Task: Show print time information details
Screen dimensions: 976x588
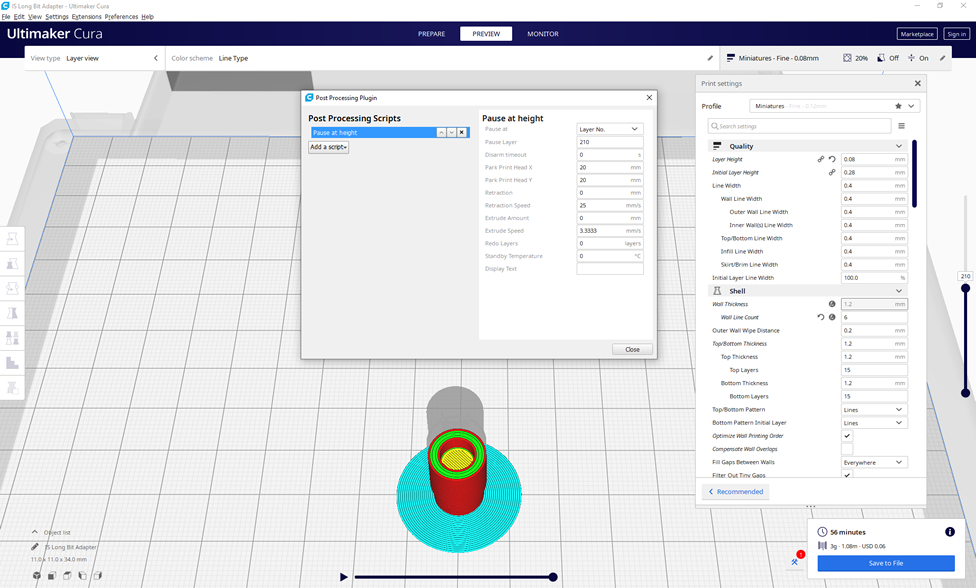Action: 949,532
